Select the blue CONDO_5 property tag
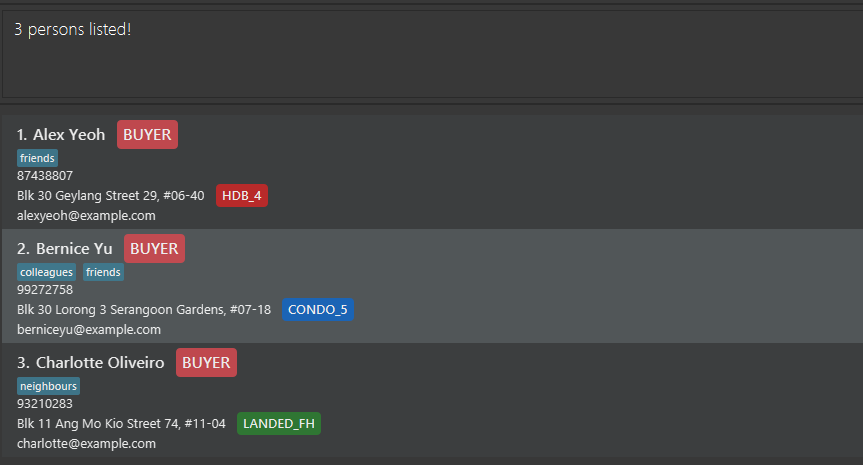 point(317,310)
